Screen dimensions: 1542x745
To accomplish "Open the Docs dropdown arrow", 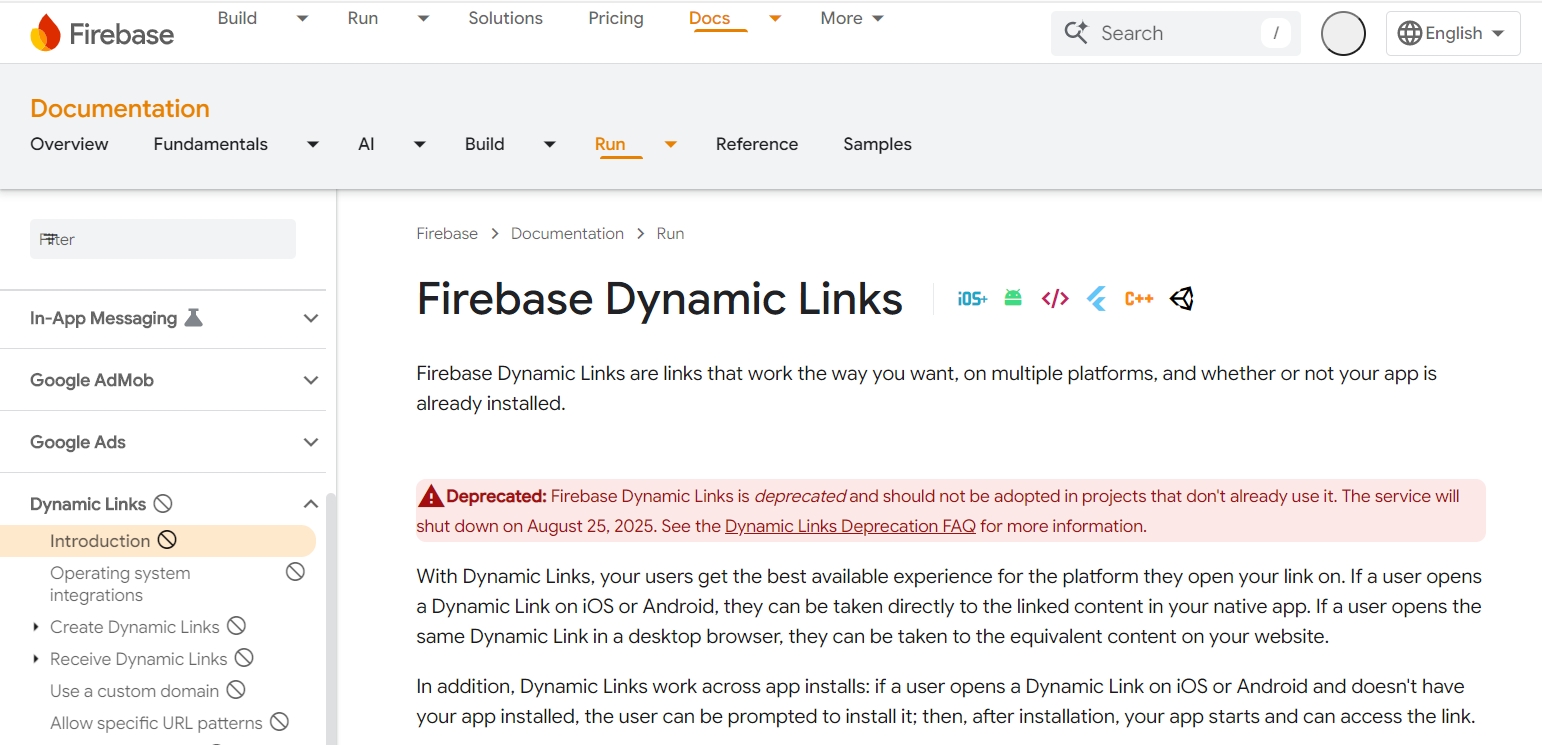I will (775, 18).
